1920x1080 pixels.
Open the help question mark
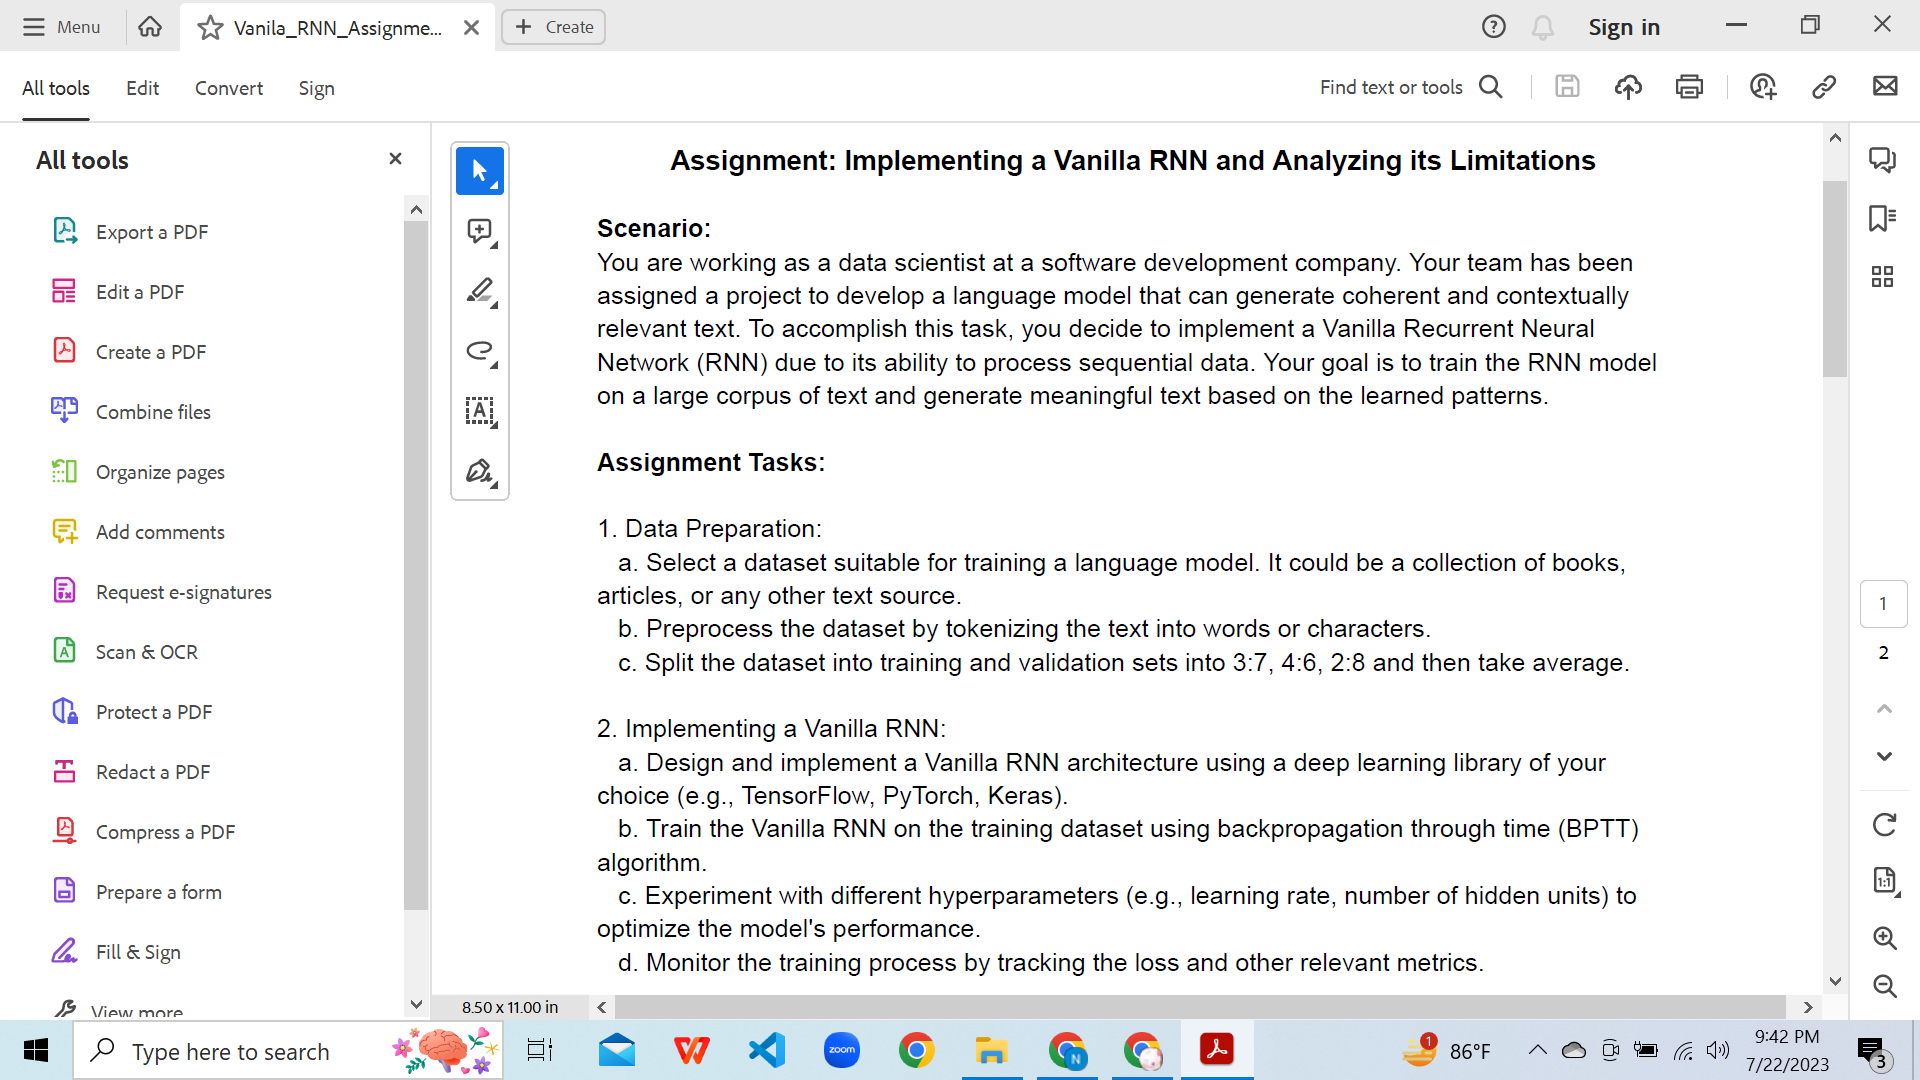(x=1493, y=27)
